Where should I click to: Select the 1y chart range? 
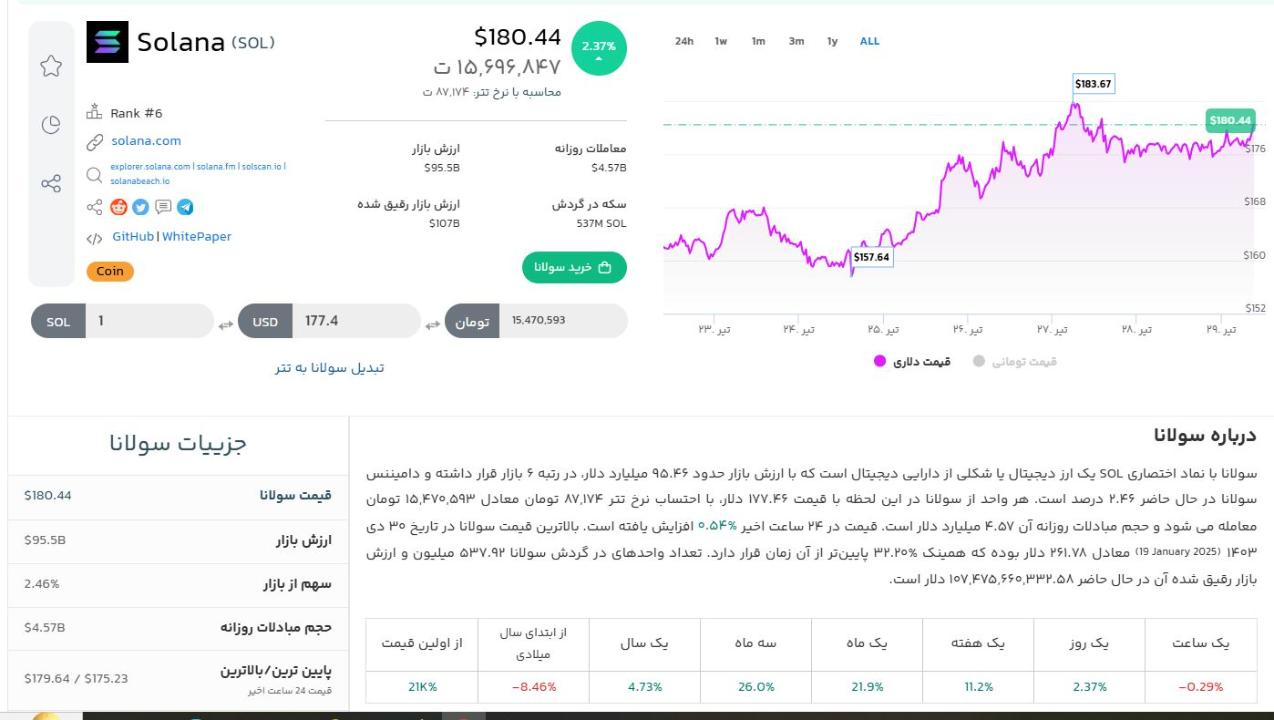pyautogui.click(x=832, y=41)
